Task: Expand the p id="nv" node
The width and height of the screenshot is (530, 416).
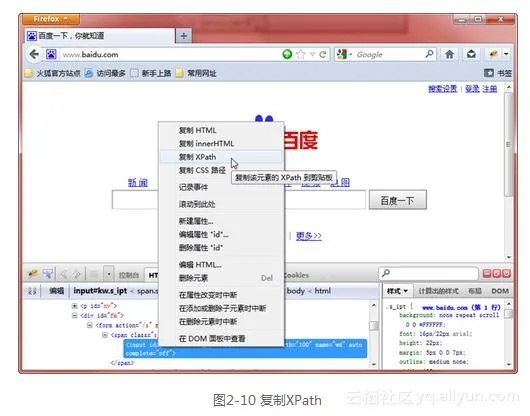Action: [x=74, y=306]
